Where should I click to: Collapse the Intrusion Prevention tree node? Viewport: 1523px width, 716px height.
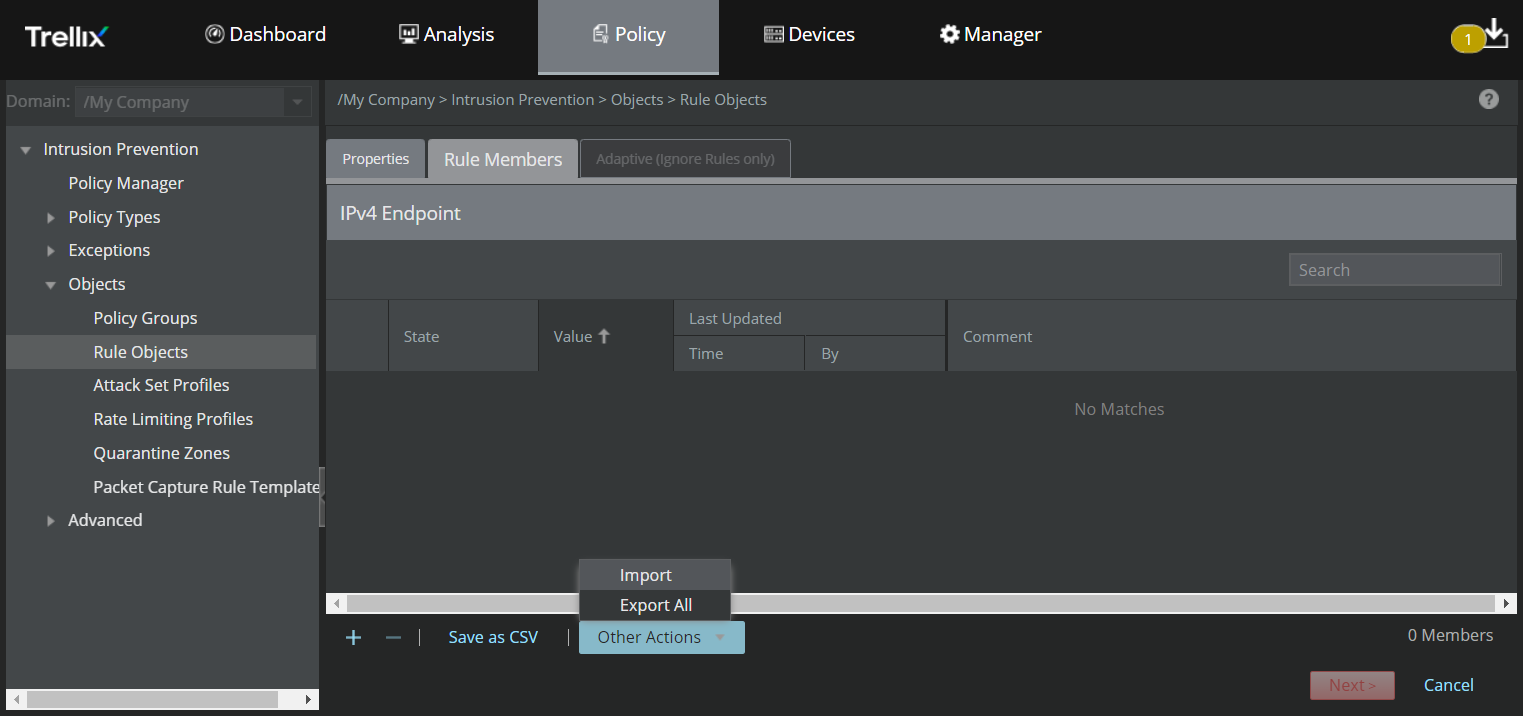[x=26, y=150]
